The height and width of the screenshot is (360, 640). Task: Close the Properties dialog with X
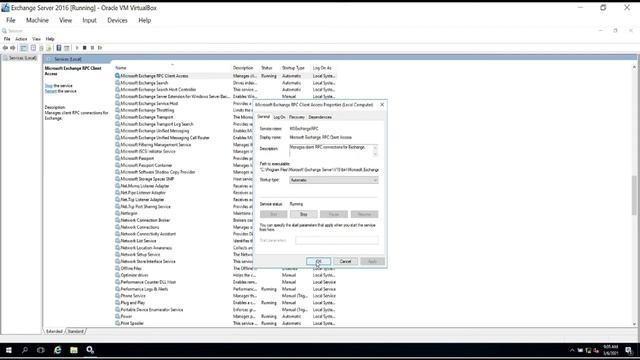(x=382, y=105)
